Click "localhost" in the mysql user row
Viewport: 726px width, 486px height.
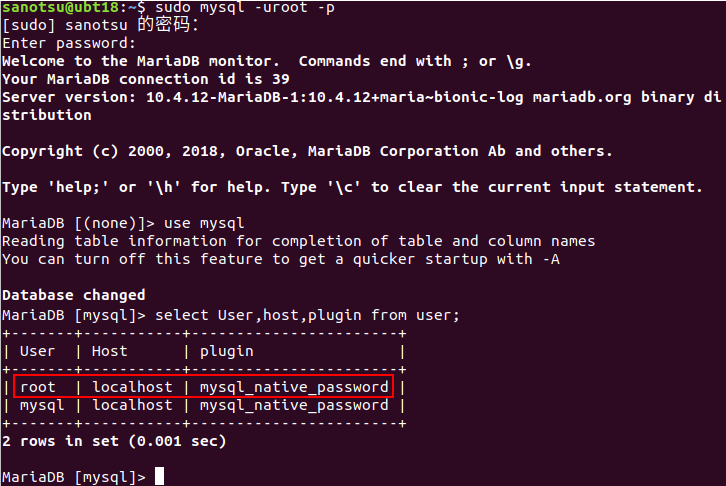[133, 405]
